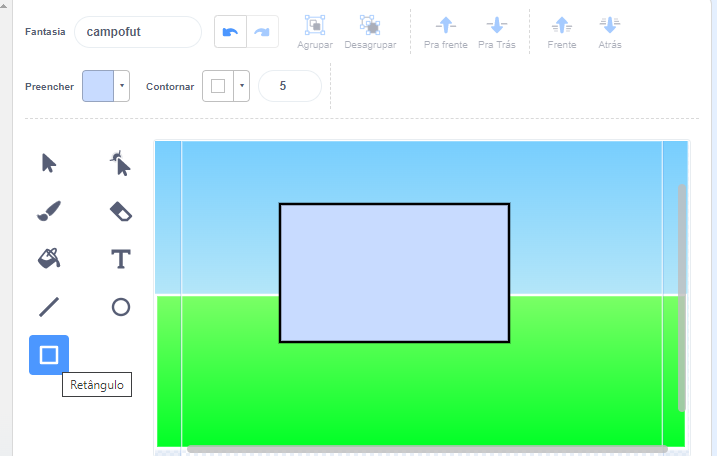This screenshot has height=456, width=717.
Task: Select the Circle tool
Action: tap(121, 307)
